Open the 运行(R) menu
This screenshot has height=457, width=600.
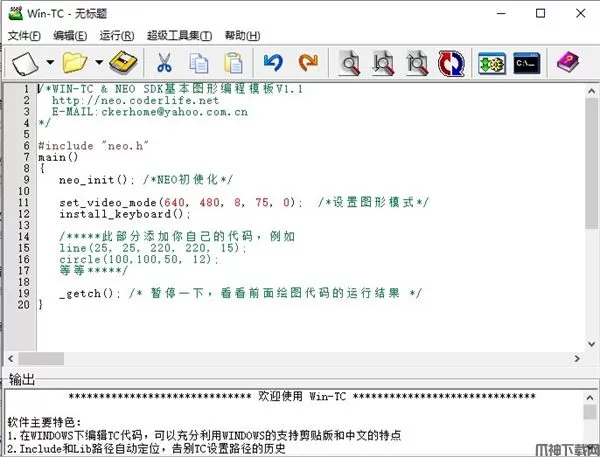pos(117,36)
